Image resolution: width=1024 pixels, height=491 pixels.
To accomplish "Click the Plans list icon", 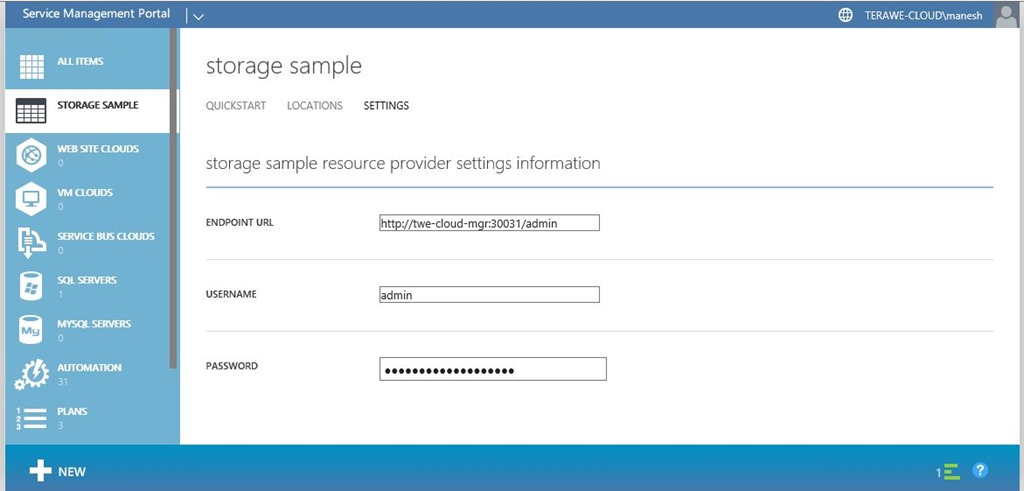I will [32, 418].
